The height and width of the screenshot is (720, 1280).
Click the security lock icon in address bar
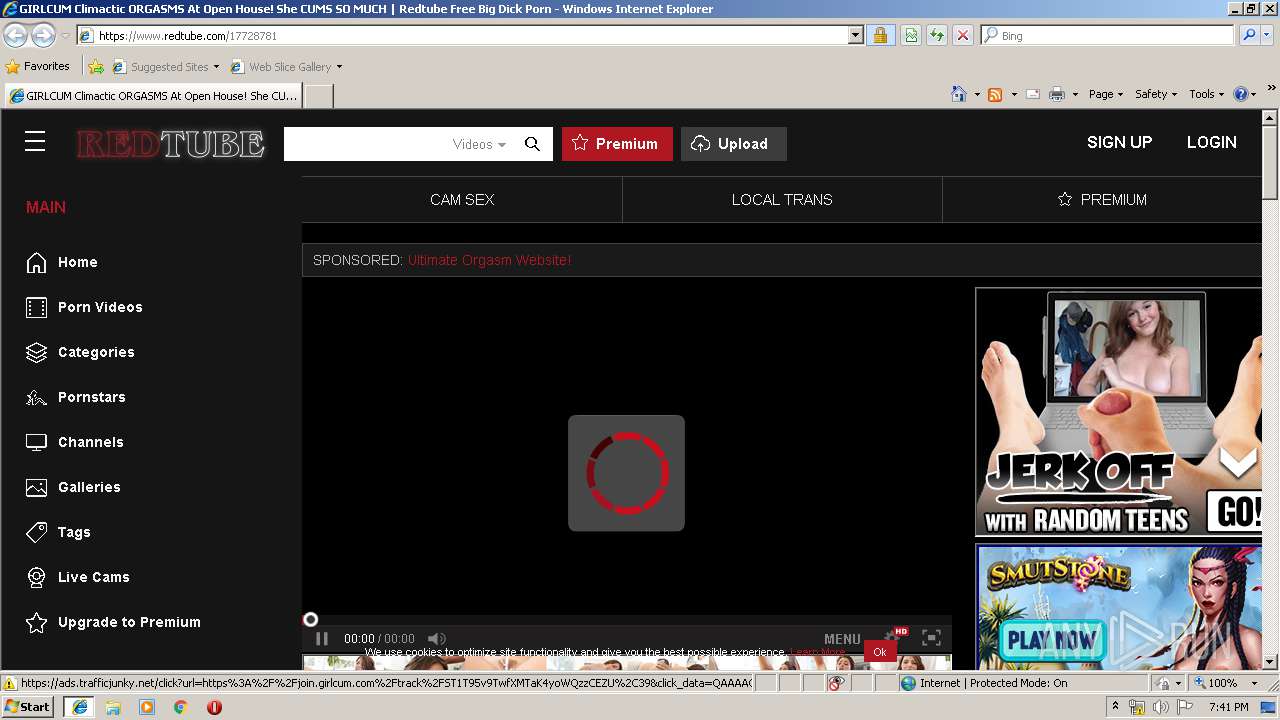[880, 35]
